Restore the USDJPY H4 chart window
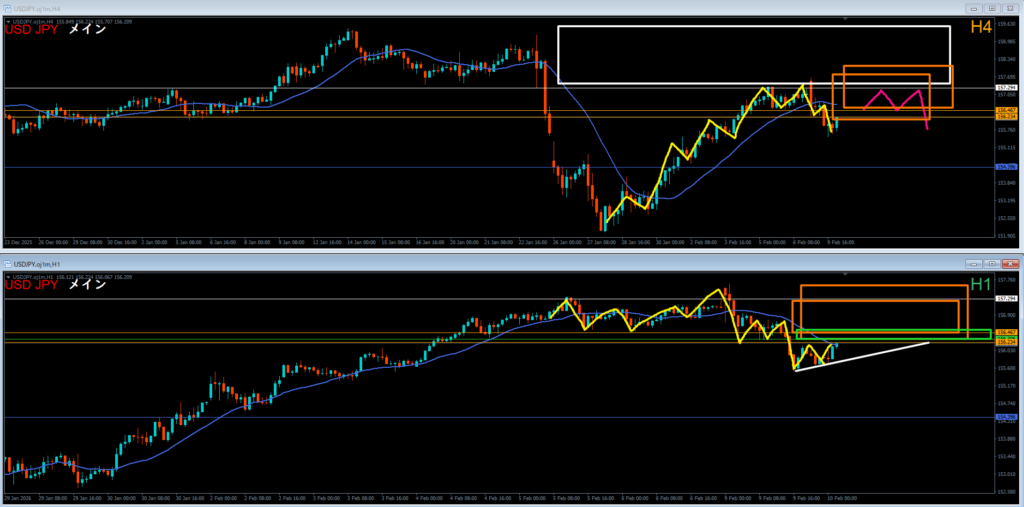The width and height of the screenshot is (1024, 507). (992, 8)
